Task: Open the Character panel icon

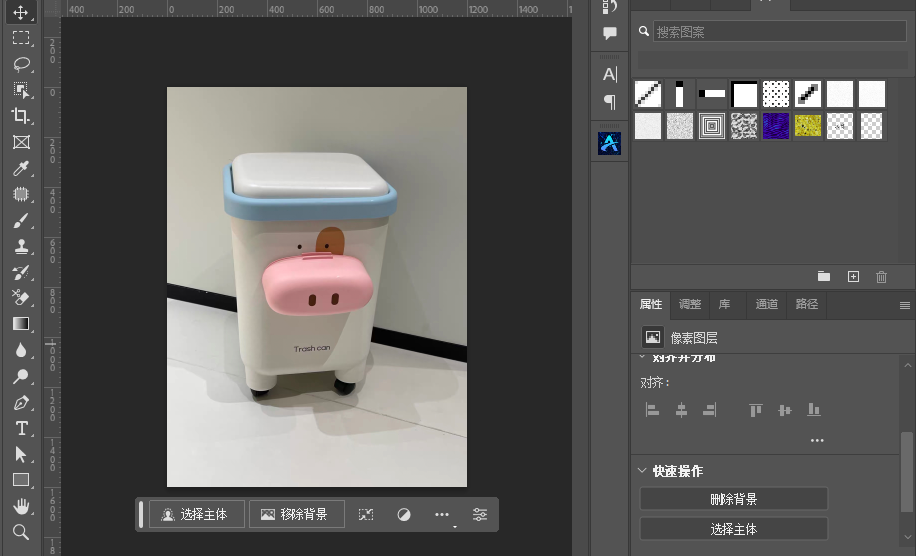Action: [x=609, y=74]
